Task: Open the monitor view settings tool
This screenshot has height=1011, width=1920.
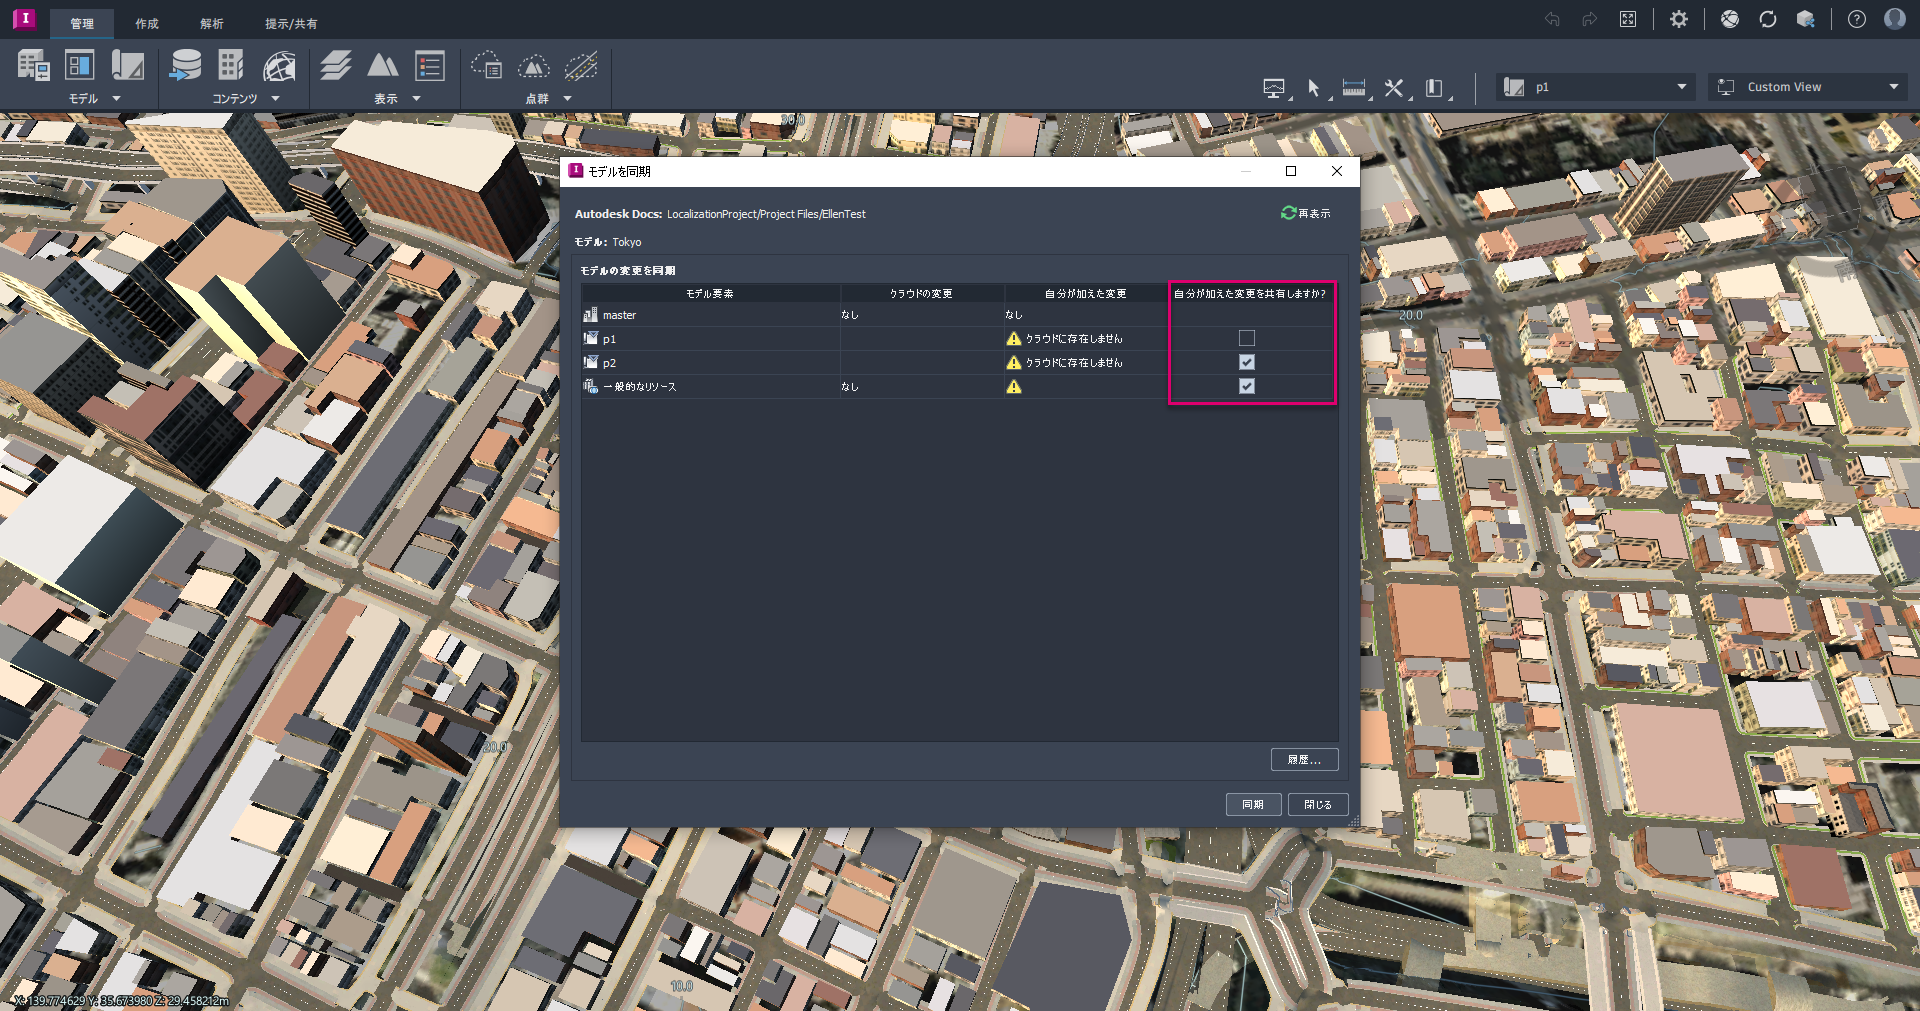Action: coord(1274,88)
